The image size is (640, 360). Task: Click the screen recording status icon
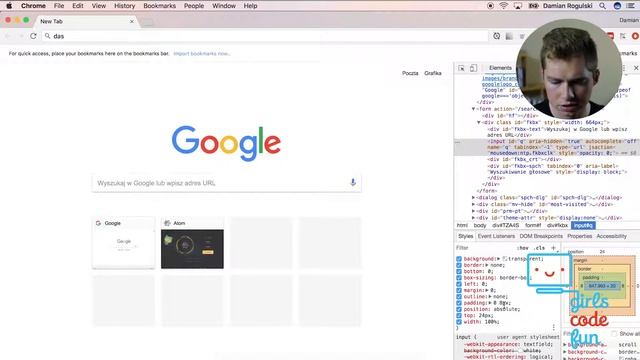[x=491, y=6]
